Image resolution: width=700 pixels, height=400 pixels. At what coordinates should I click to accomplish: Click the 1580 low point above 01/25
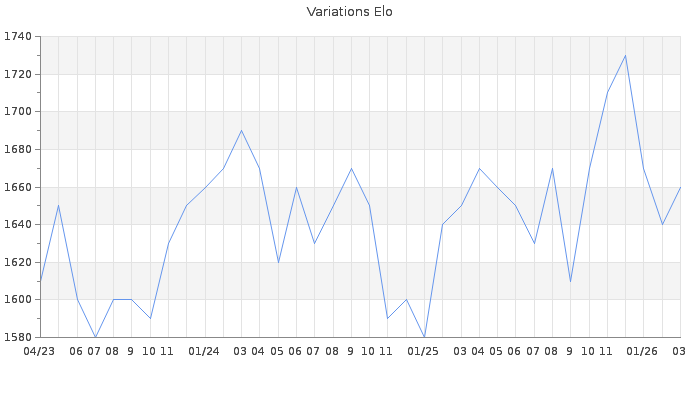click(x=425, y=337)
